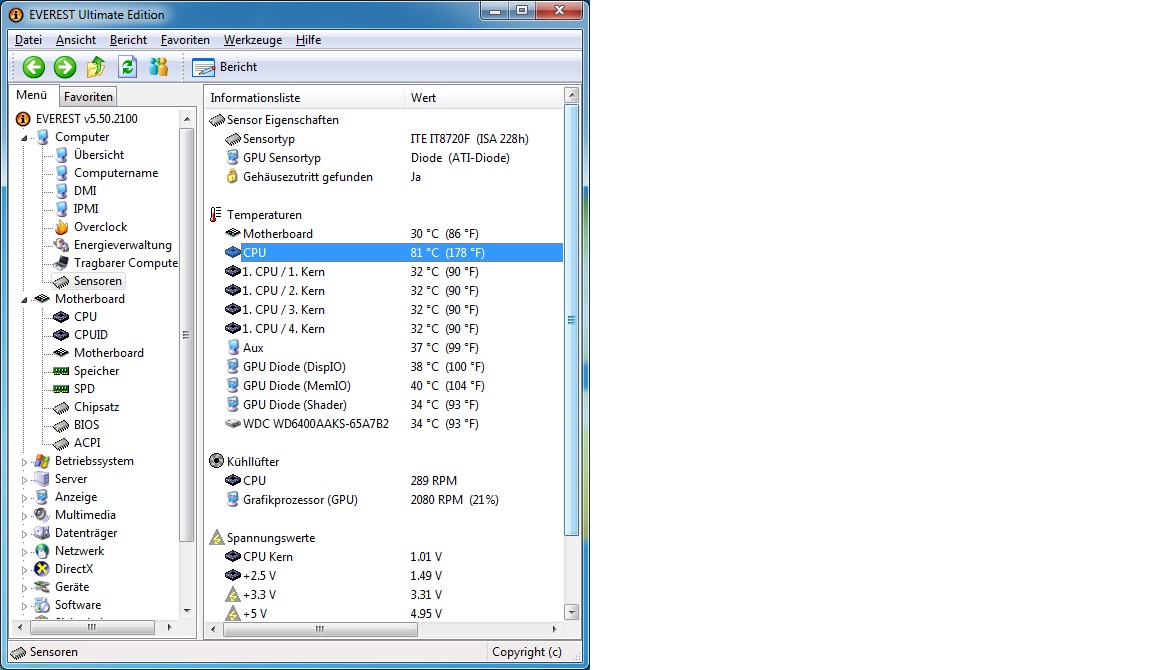Click the BIOS chip icon
Viewport: 1152px width, 670px height.
[x=62, y=425]
